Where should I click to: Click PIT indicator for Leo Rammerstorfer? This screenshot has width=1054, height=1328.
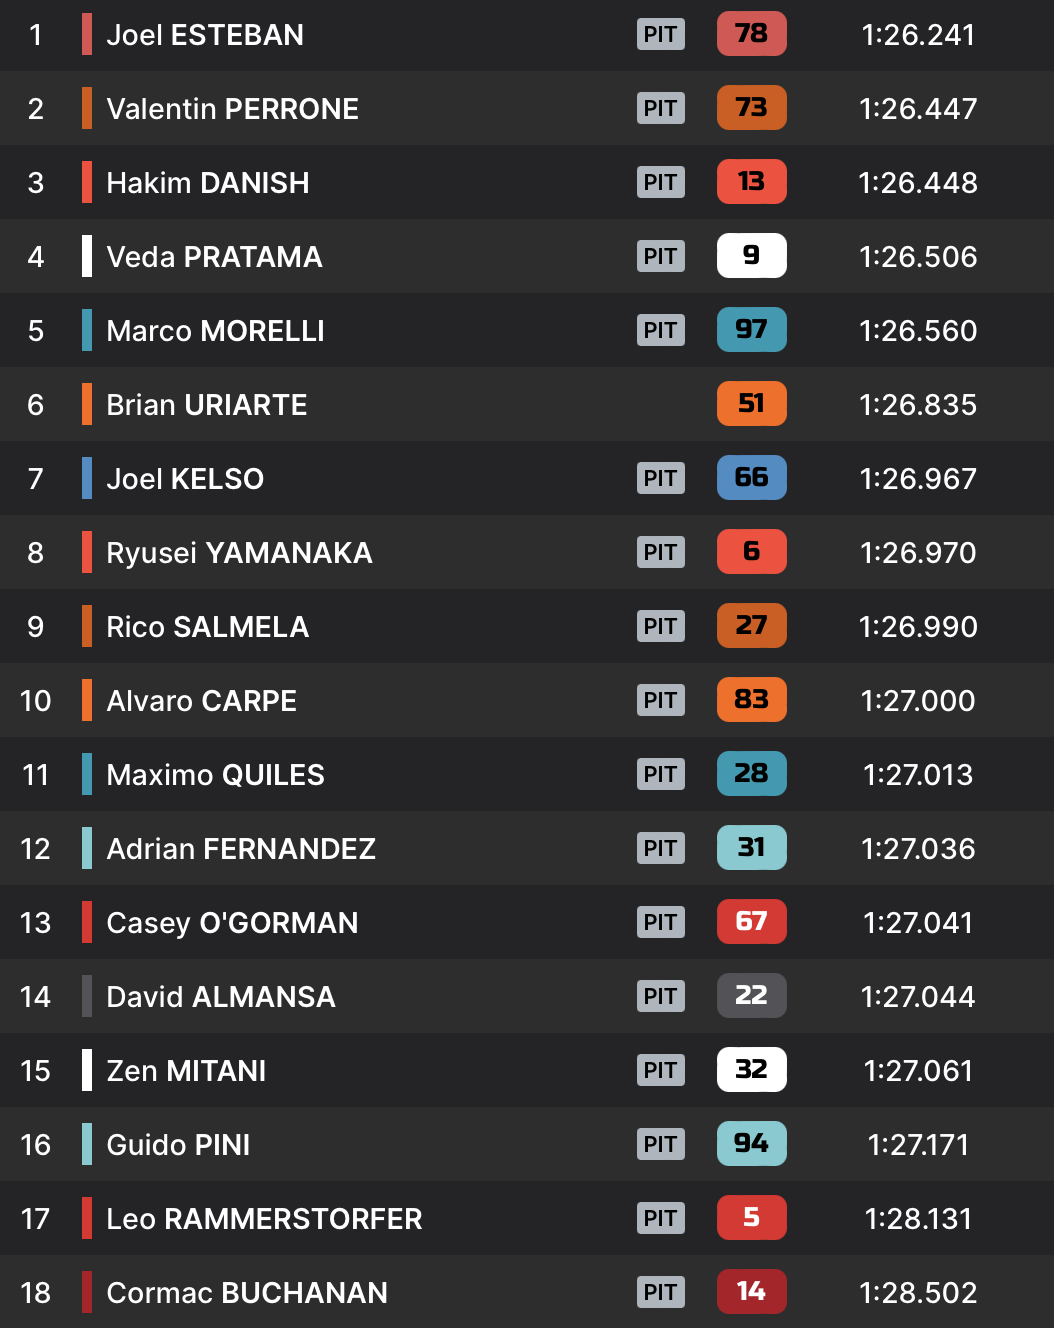pyautogui.click(x=660, y=1218)
